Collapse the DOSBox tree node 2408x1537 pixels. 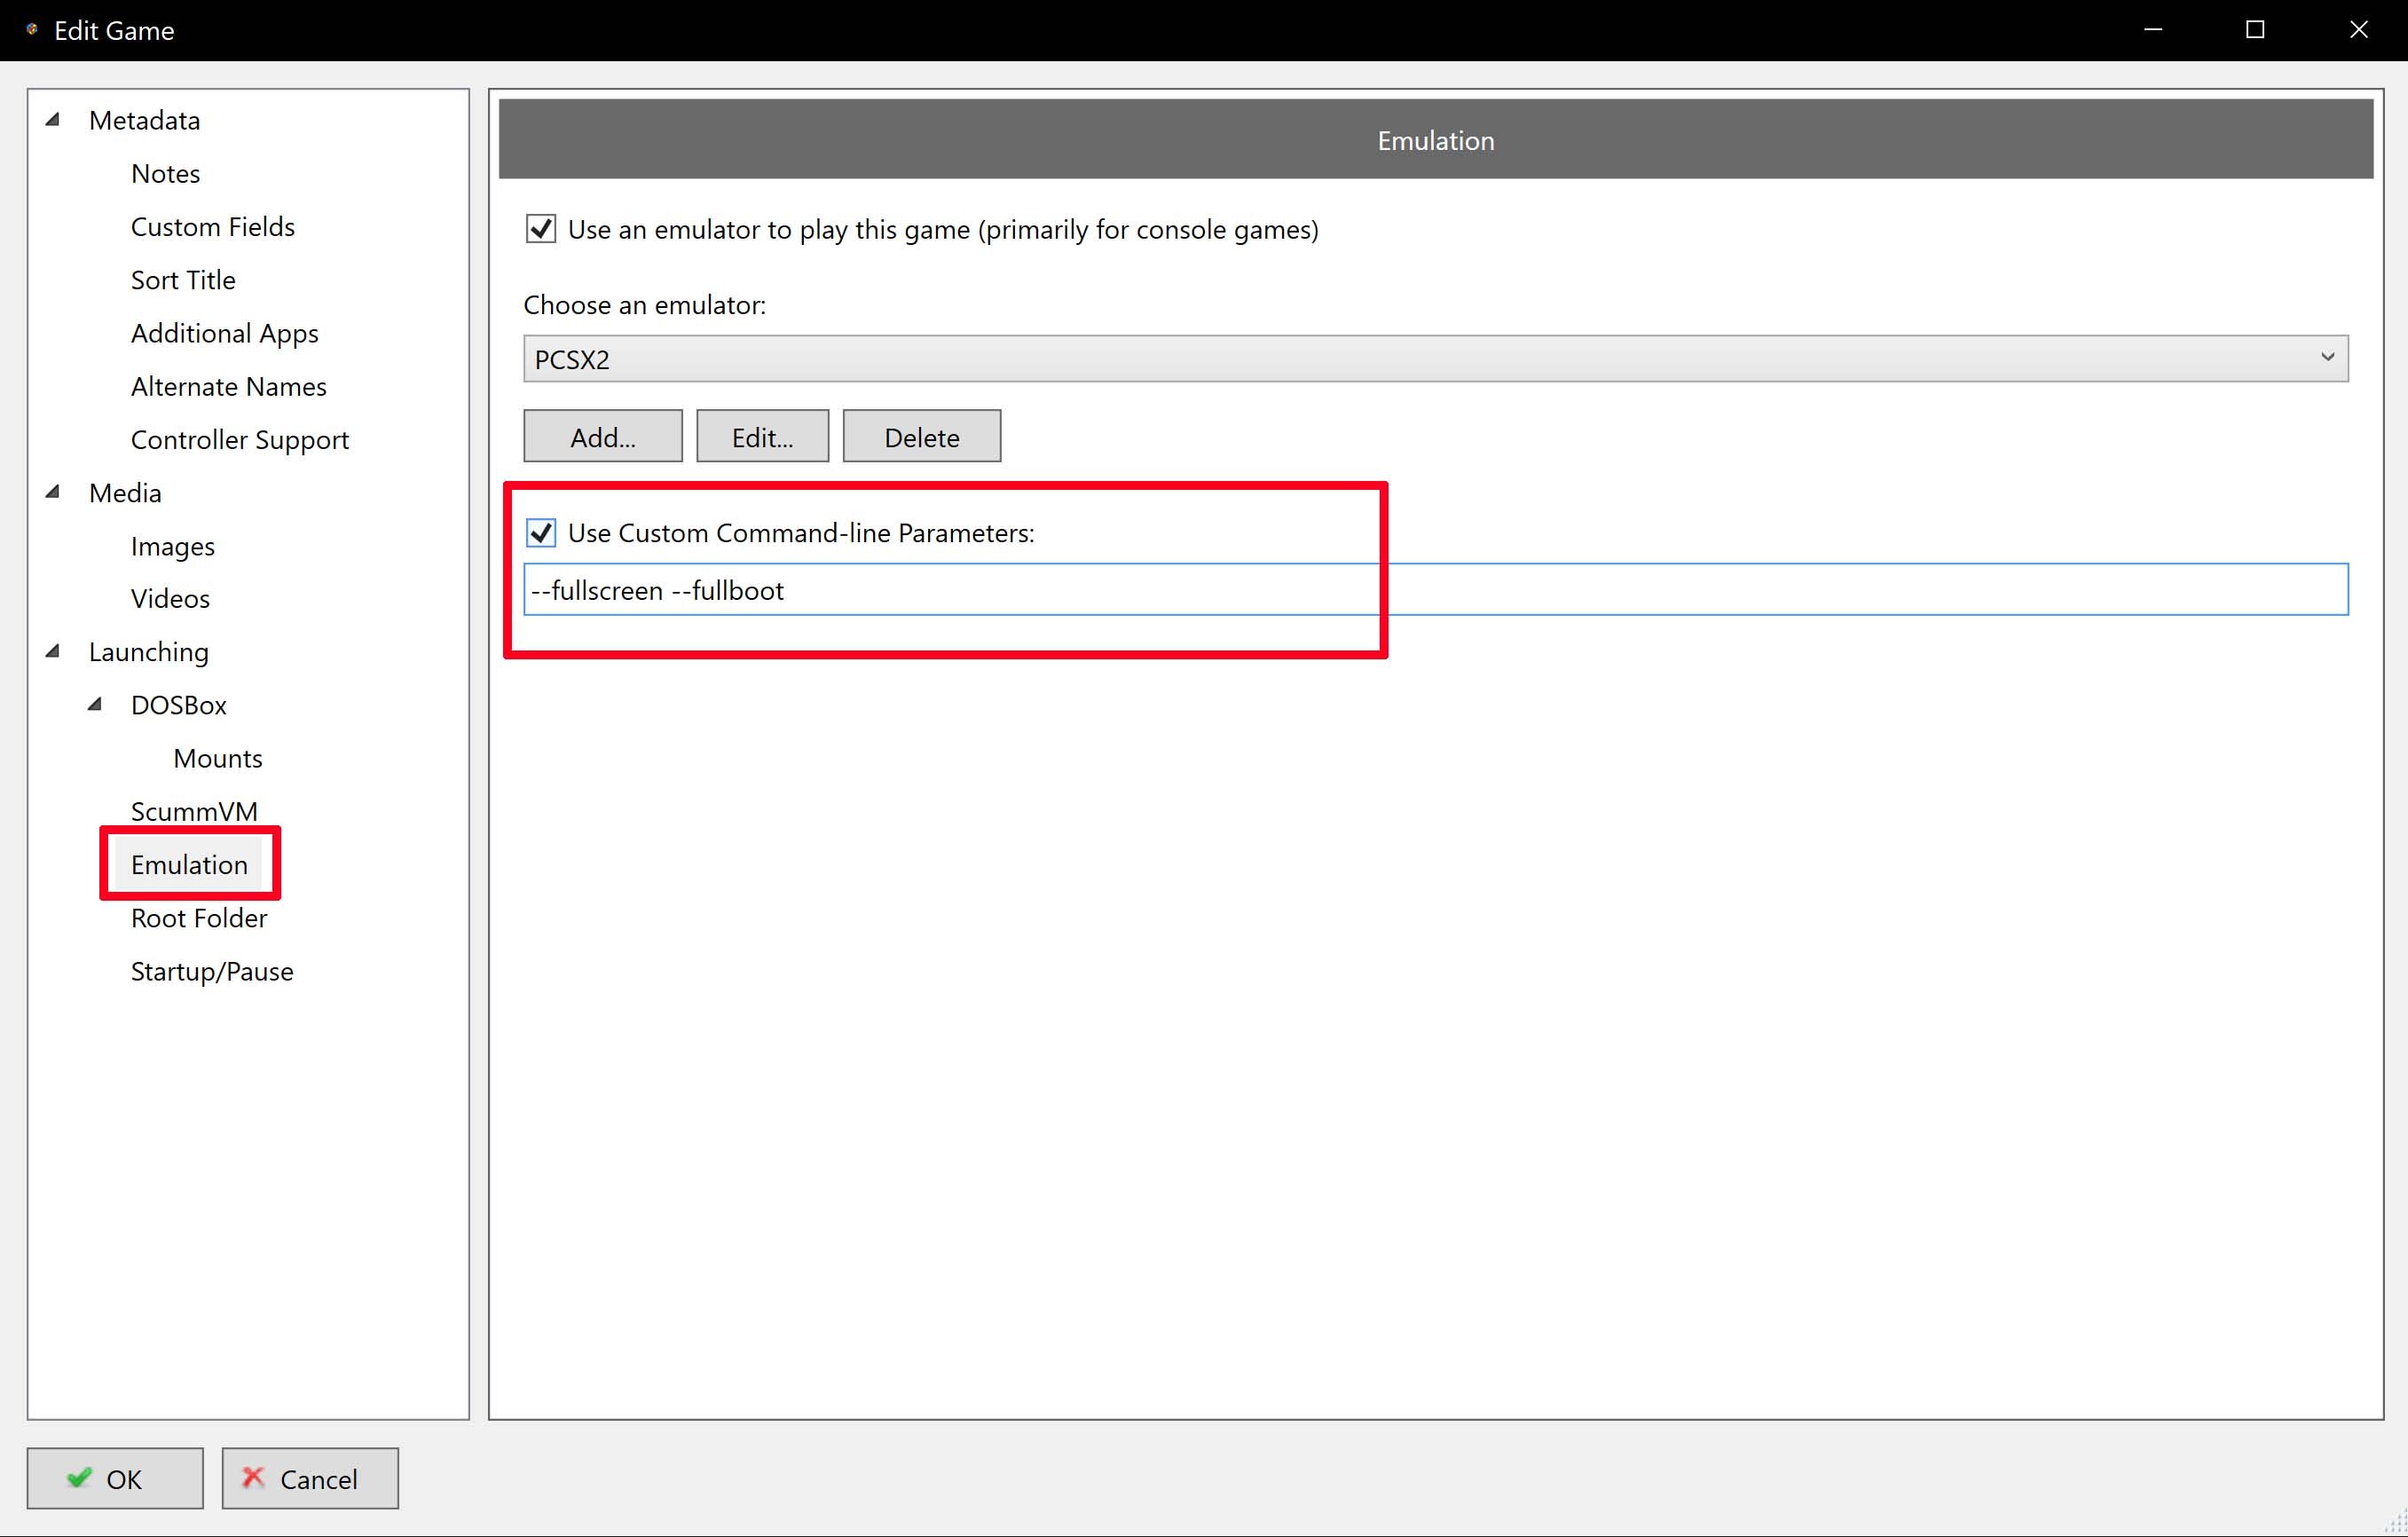[95, 704]
